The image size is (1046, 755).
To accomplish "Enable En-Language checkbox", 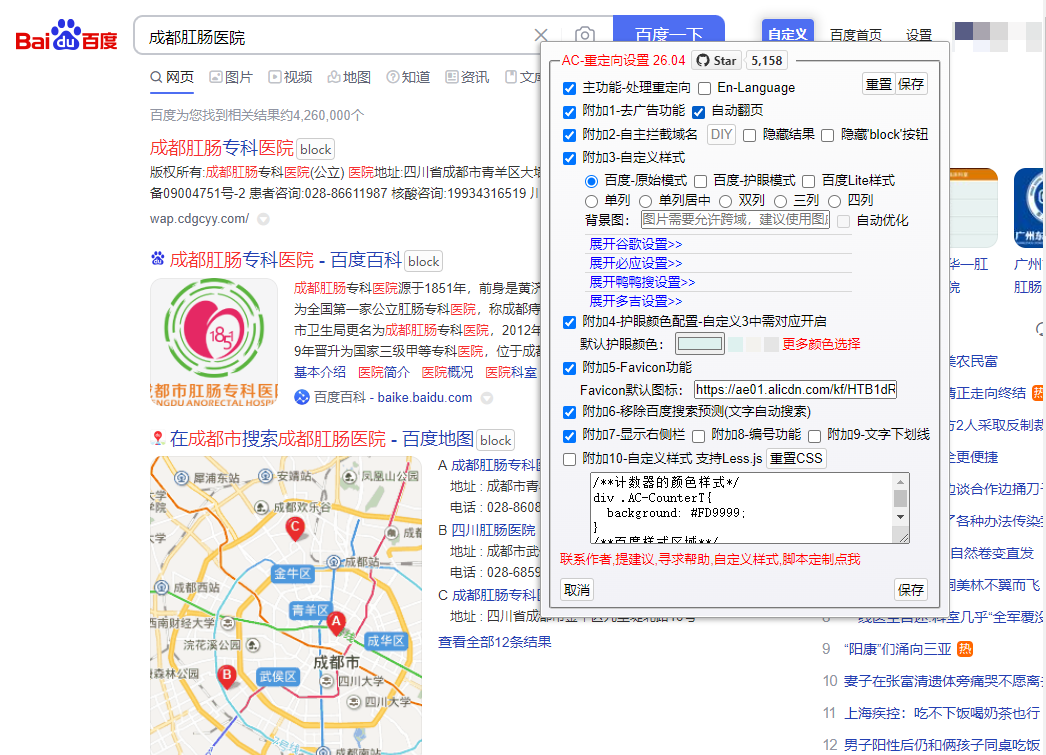I will pyautogui.click(x=704, y=88).
